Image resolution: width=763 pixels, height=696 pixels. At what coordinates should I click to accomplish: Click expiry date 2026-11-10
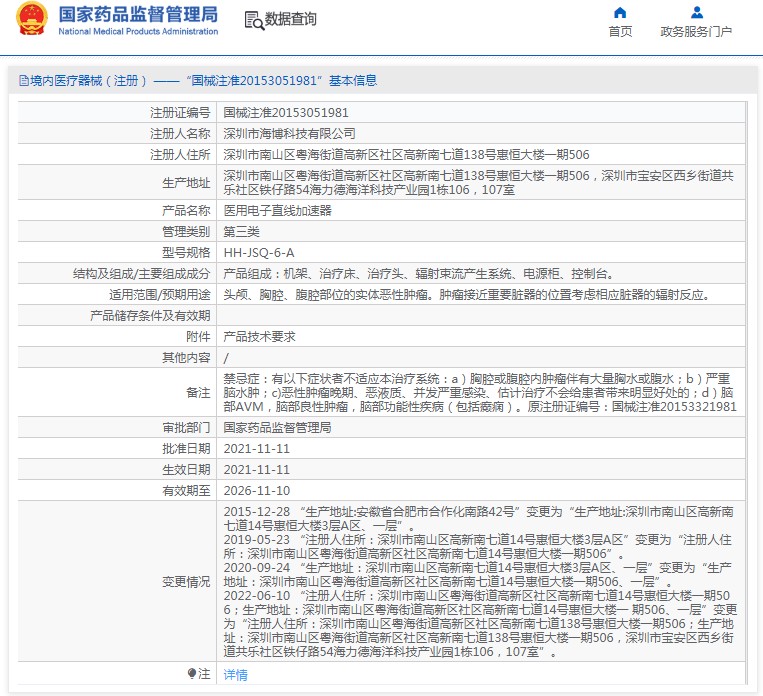click(x=256, y=491)
